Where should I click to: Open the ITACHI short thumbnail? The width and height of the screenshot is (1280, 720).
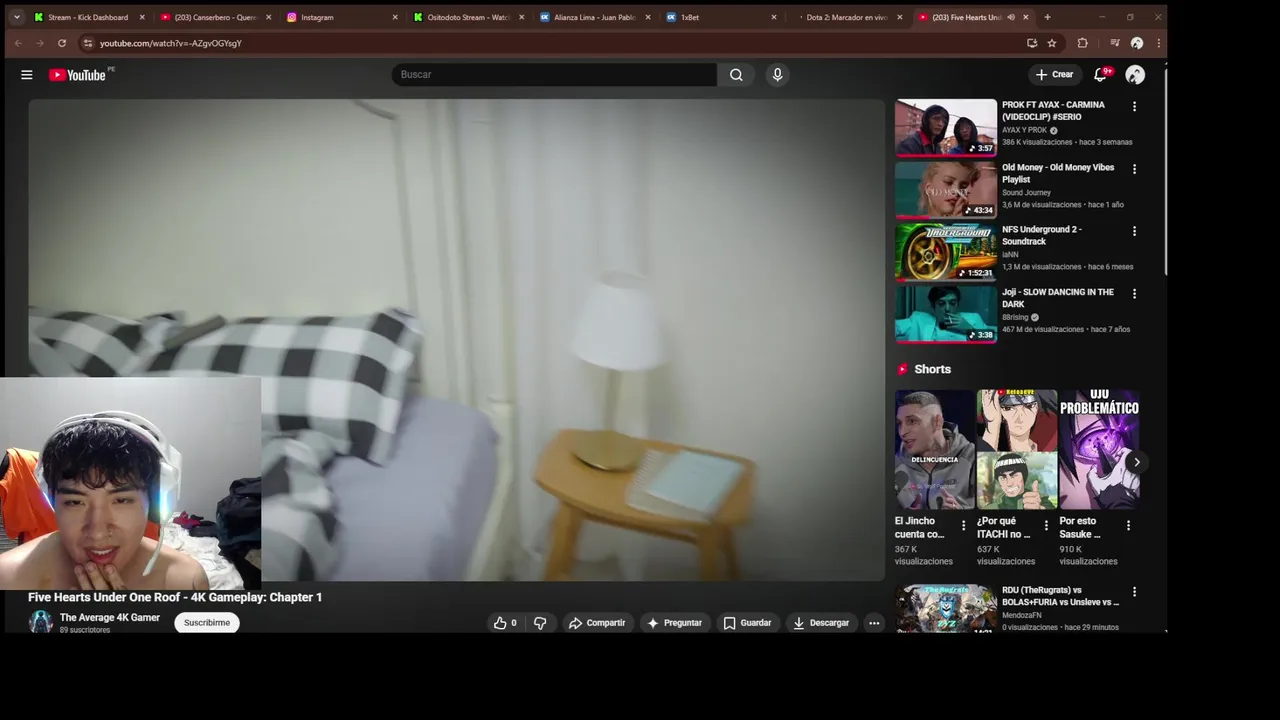(1017, 450)
